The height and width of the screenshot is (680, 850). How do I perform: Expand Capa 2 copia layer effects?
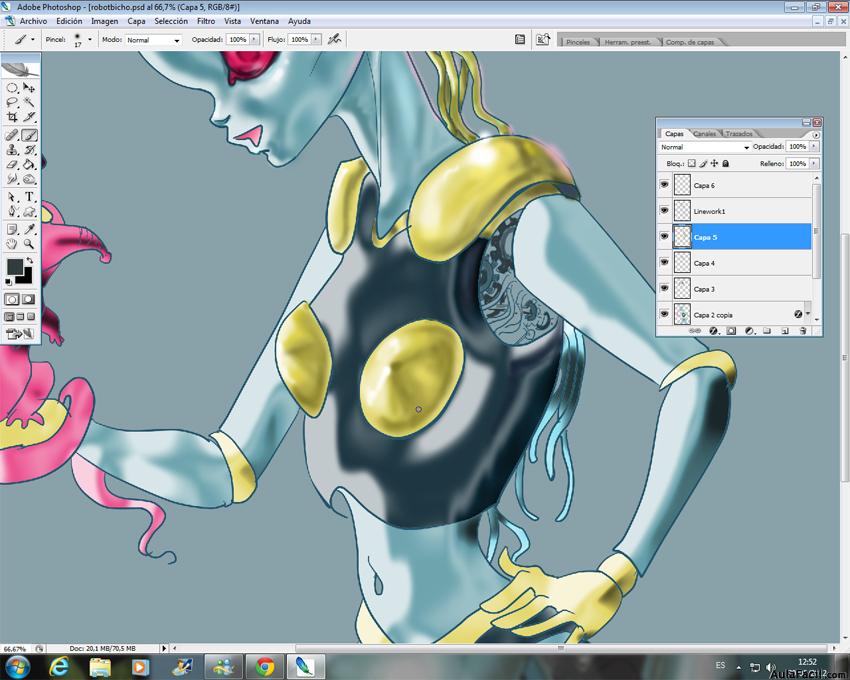pyautogui.click(x=808, y=313)
